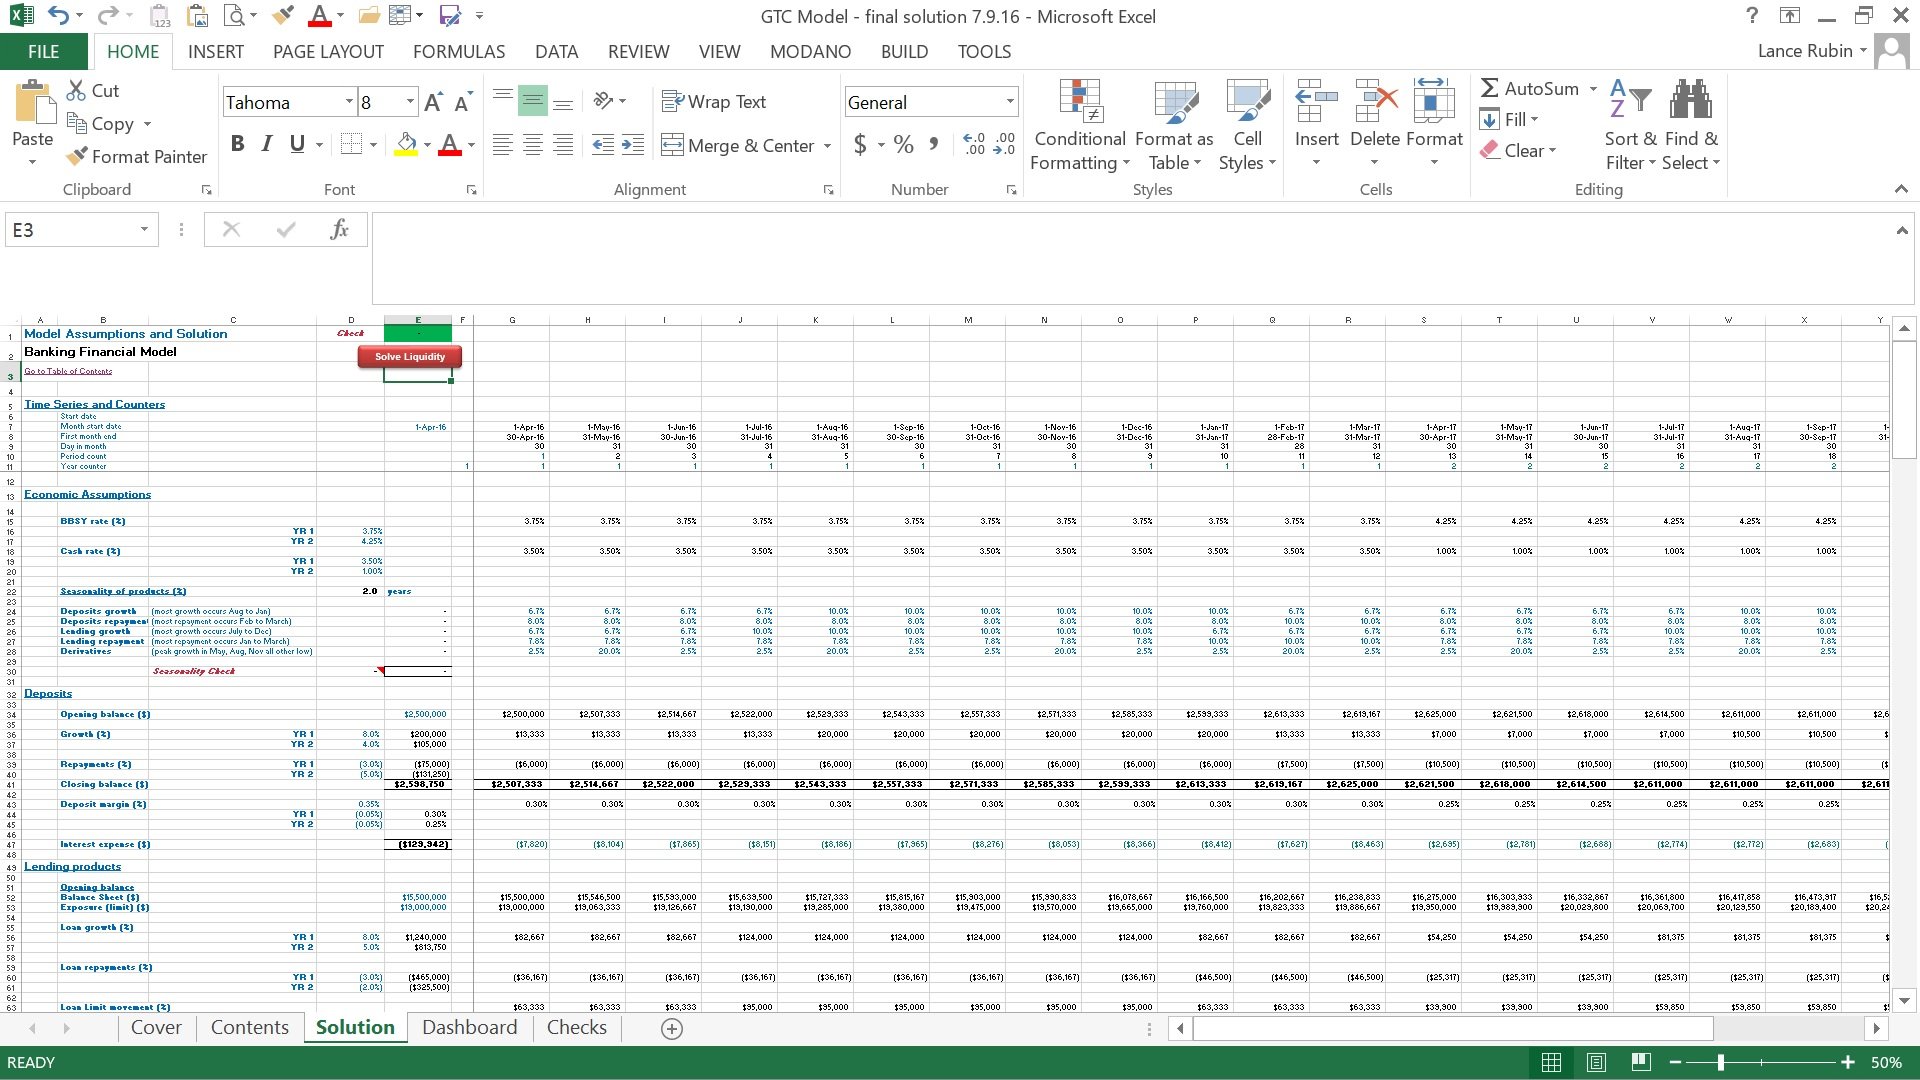Open Conditional Formatting menu

pyautogui.click(x=1080, y=126)
